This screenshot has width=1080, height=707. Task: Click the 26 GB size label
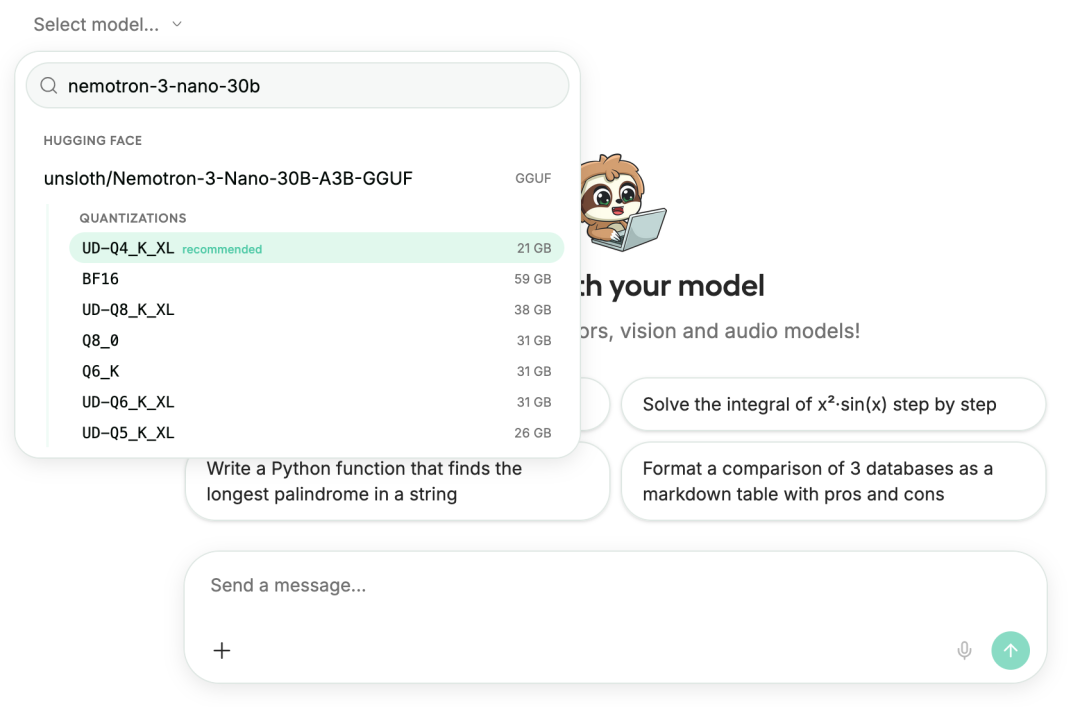pyautogui.click(x=532, y=433)
